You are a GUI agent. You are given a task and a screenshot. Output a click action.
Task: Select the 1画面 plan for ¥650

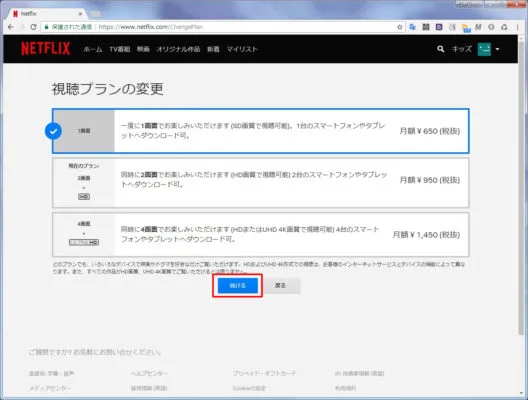[x=261, y=131]
